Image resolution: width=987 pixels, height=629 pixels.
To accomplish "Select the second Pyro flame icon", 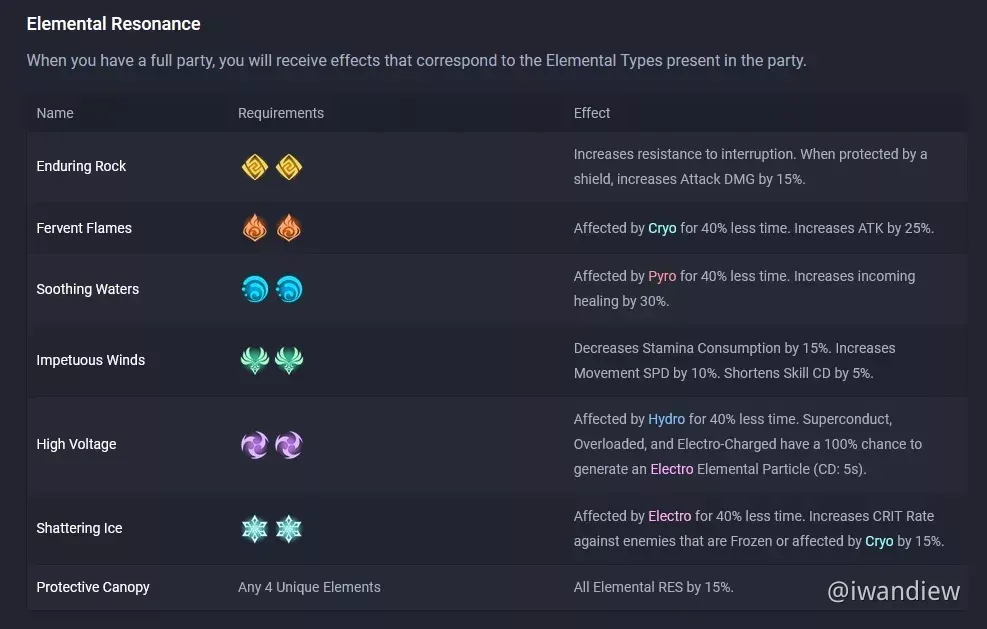I will pyautogui.click(x=289, y=228).
